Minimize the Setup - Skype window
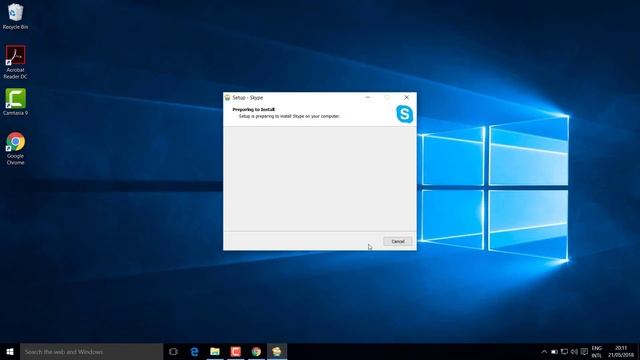This screenshot has width=640, height=360. 368,97
